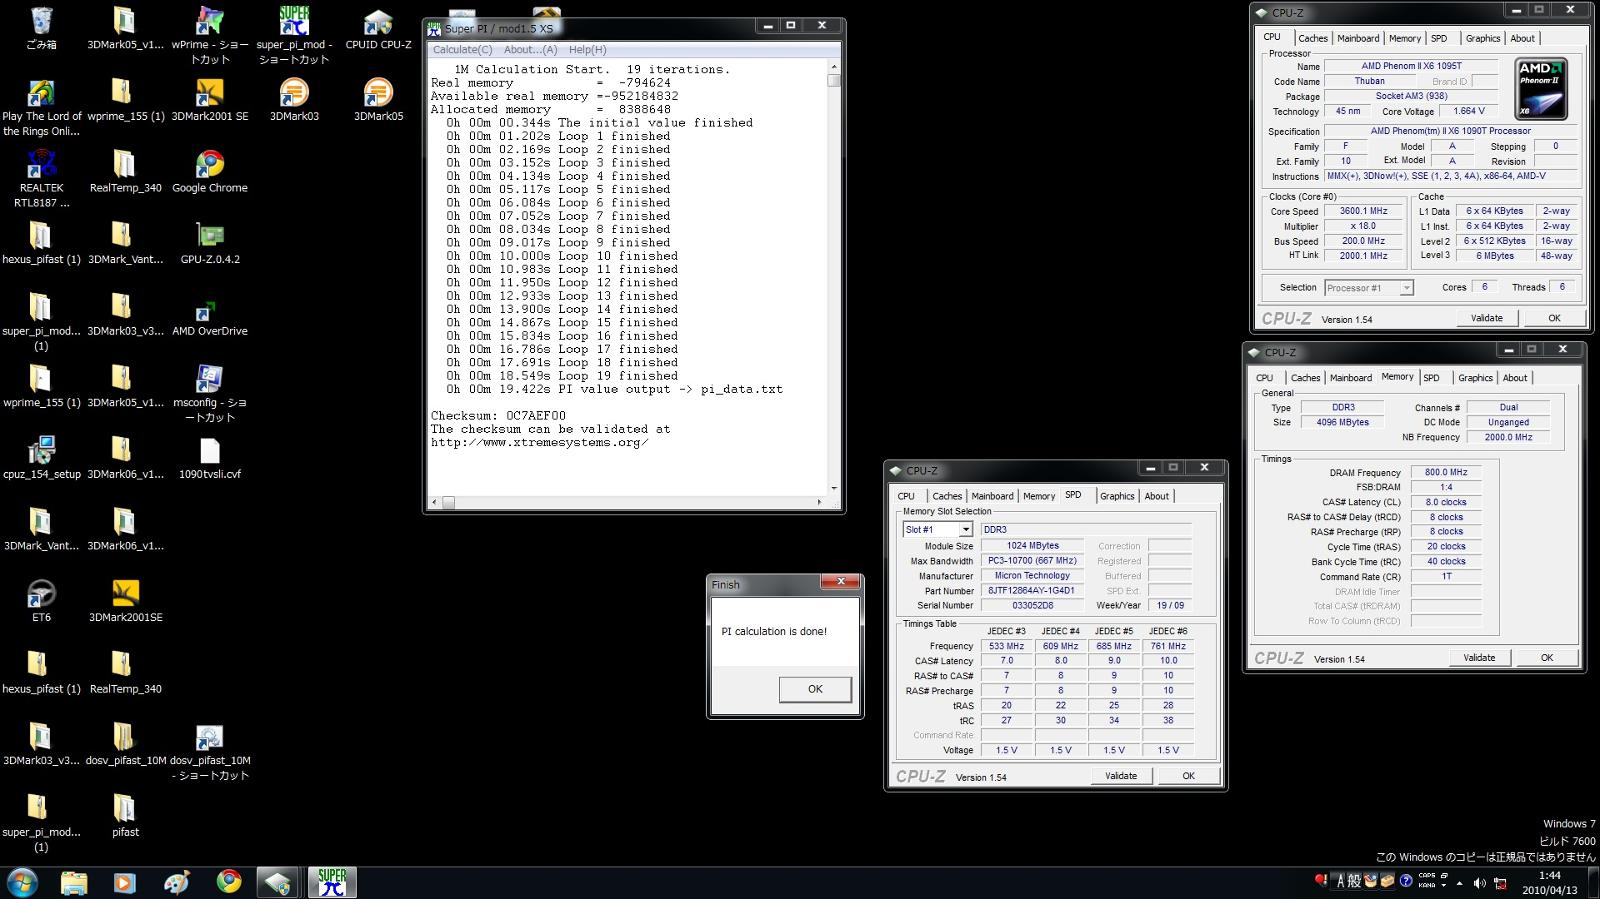This screenshot has height=899, width=1600.
Task: Select Graphics tab in top CPU-Z window
Action: click(x=1483, y=38)
